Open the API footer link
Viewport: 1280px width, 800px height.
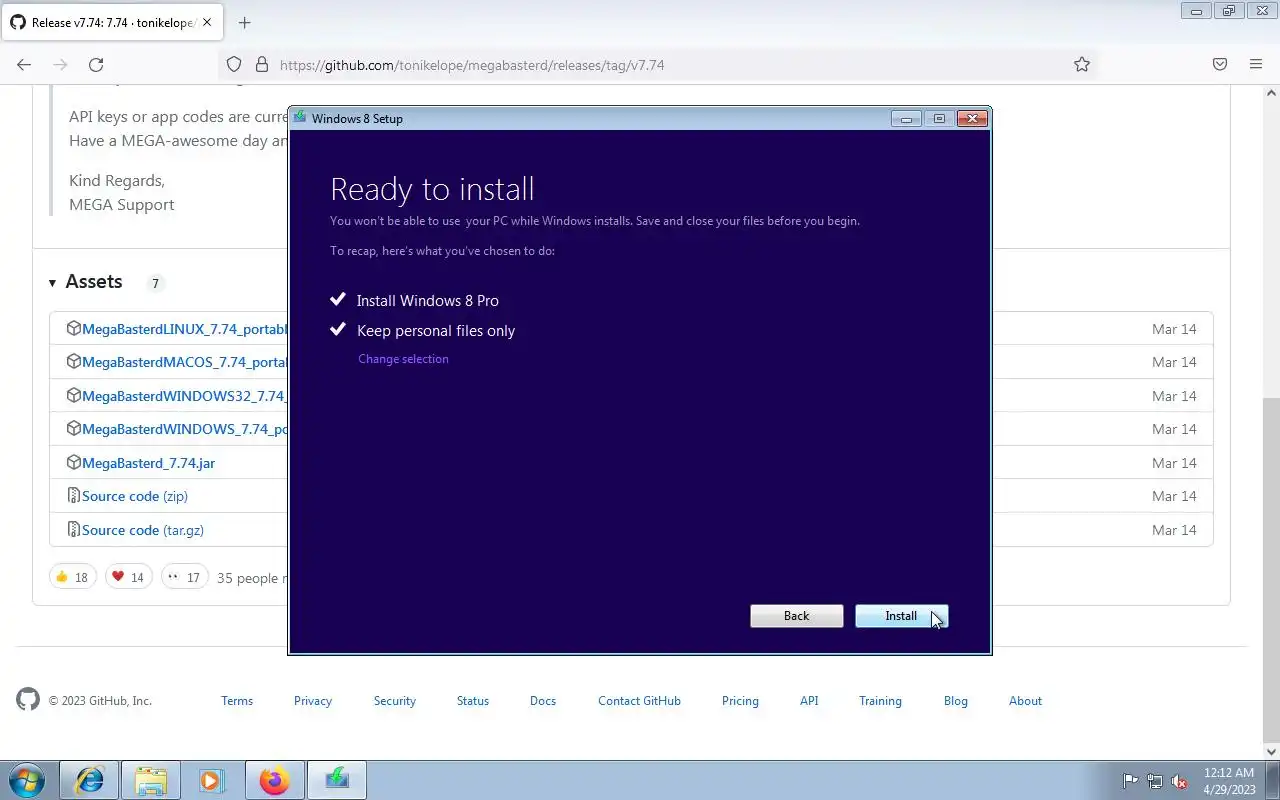809,701
